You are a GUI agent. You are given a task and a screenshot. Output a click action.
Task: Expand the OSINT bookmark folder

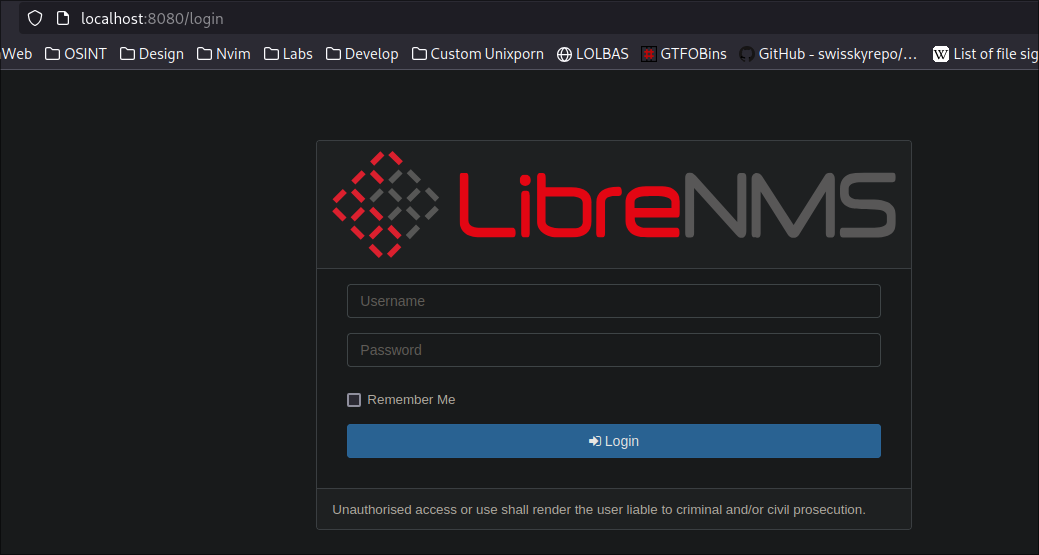(x=76, y=54)
